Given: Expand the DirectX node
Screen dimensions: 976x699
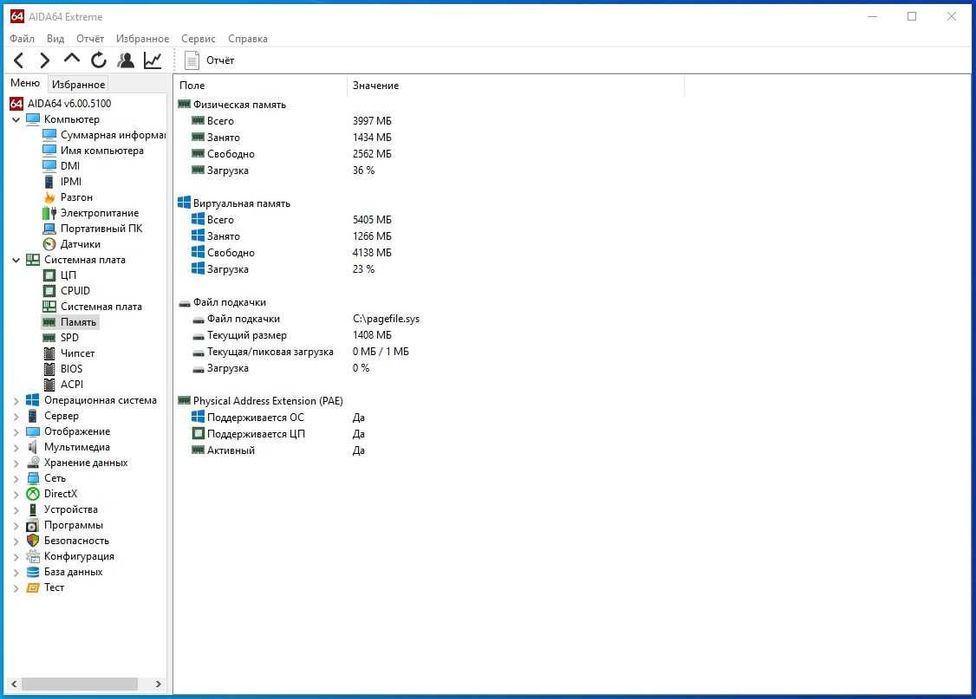Looking at the screenshot, I should 16,494.
